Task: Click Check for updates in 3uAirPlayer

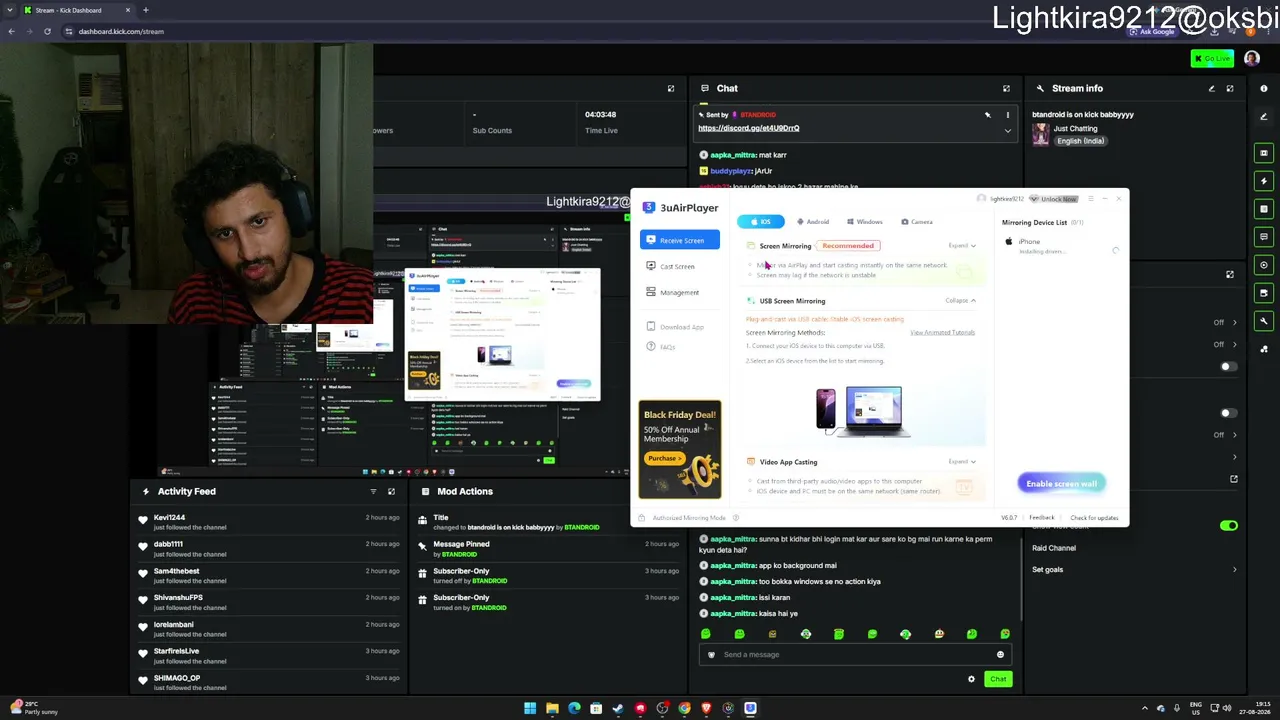Action: [1094, 518]
